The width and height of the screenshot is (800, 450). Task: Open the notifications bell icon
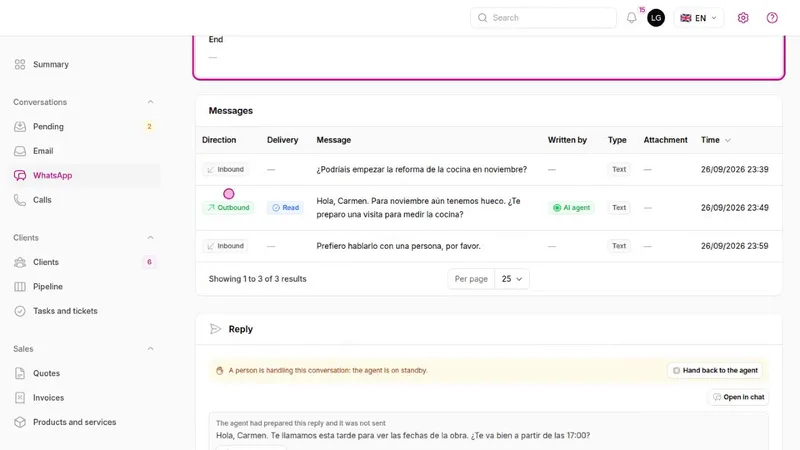tap(632, 18)
